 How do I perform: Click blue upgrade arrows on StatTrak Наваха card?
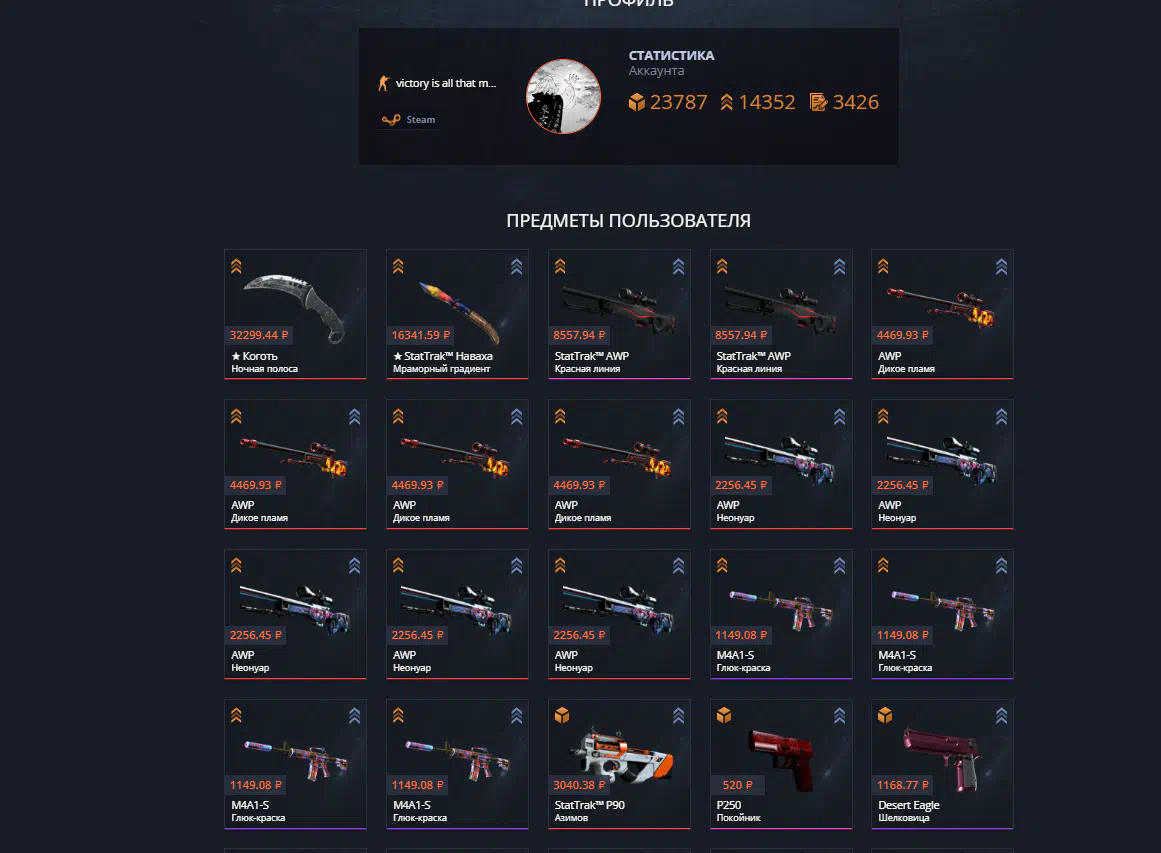pos(516,267)
